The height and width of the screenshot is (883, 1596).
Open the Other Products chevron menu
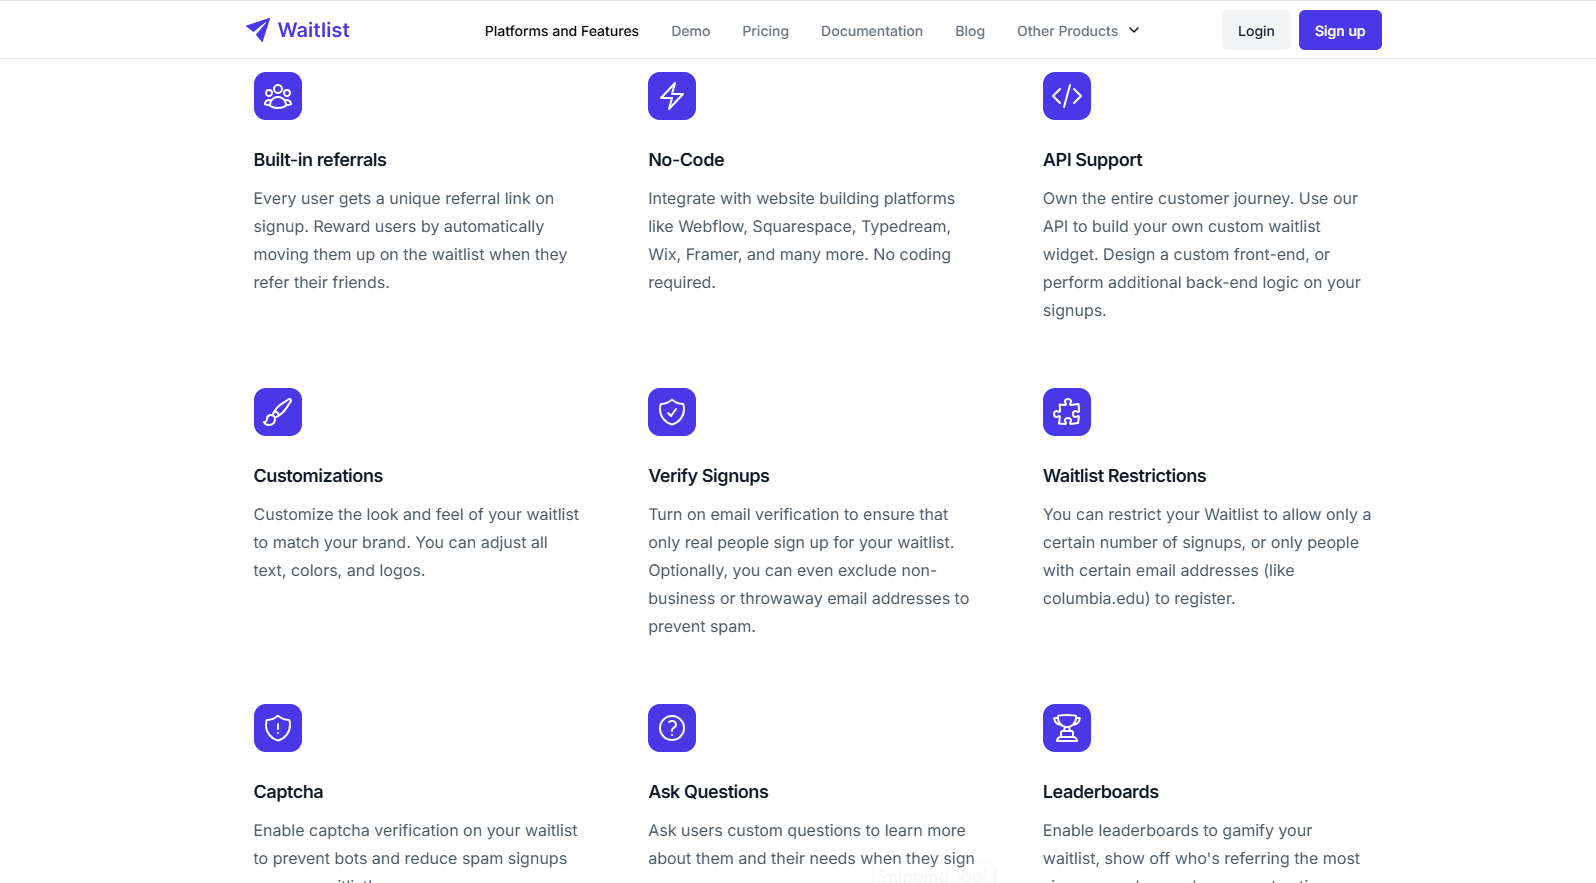pos(1133,30)
